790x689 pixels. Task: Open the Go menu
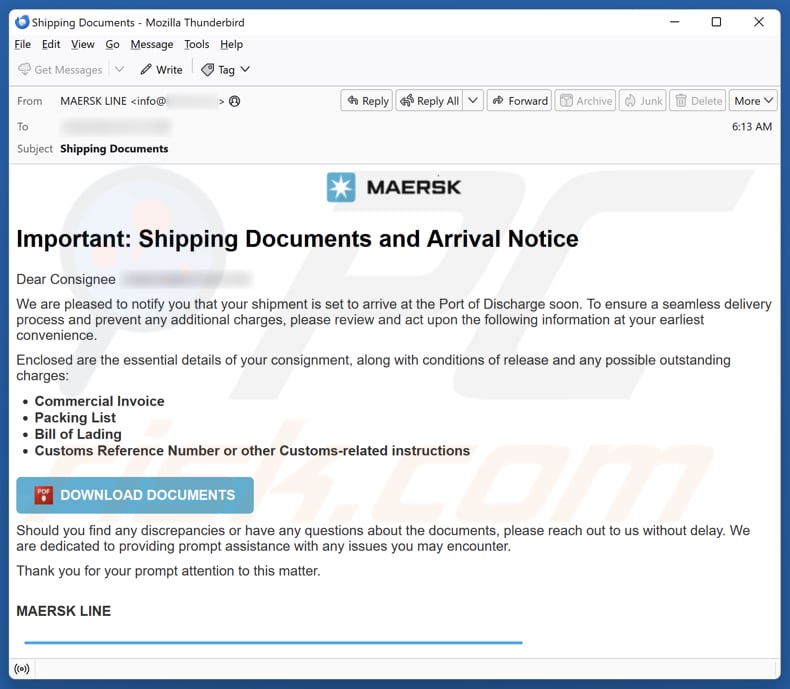coord(112,44)
